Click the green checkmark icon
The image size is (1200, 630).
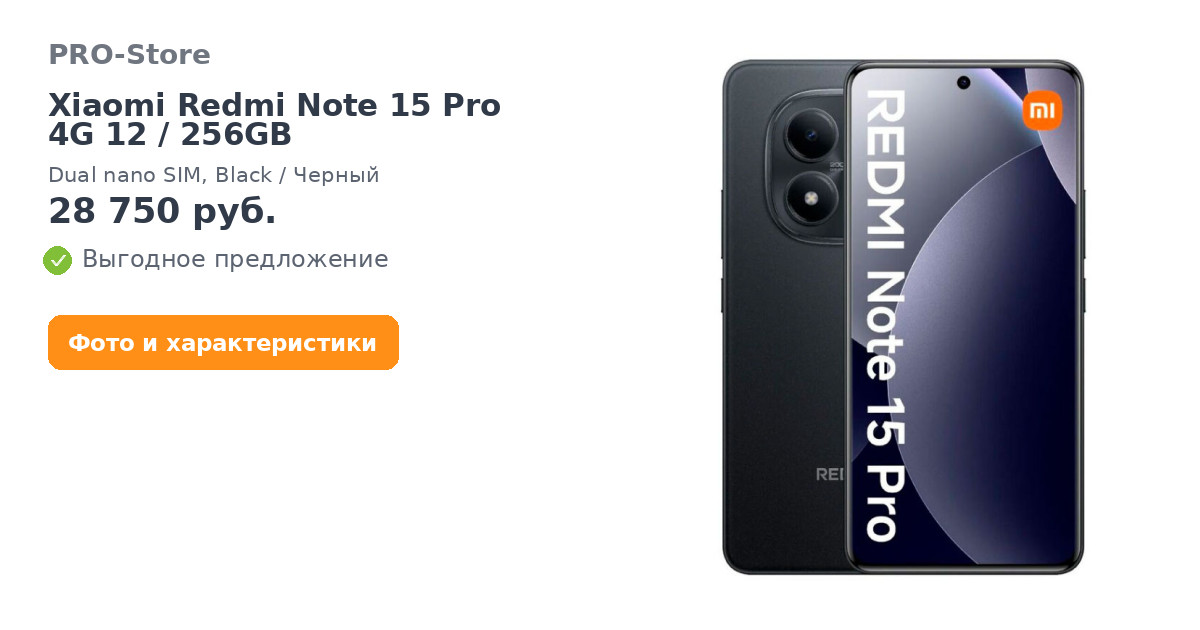click(57, 260)
